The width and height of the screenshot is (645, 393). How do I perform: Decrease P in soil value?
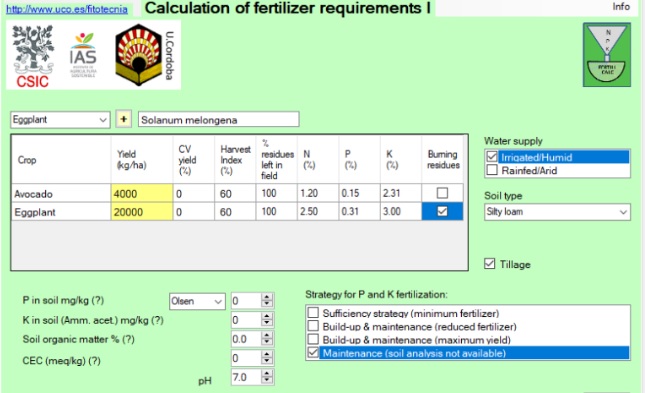[x=267, y=305]
